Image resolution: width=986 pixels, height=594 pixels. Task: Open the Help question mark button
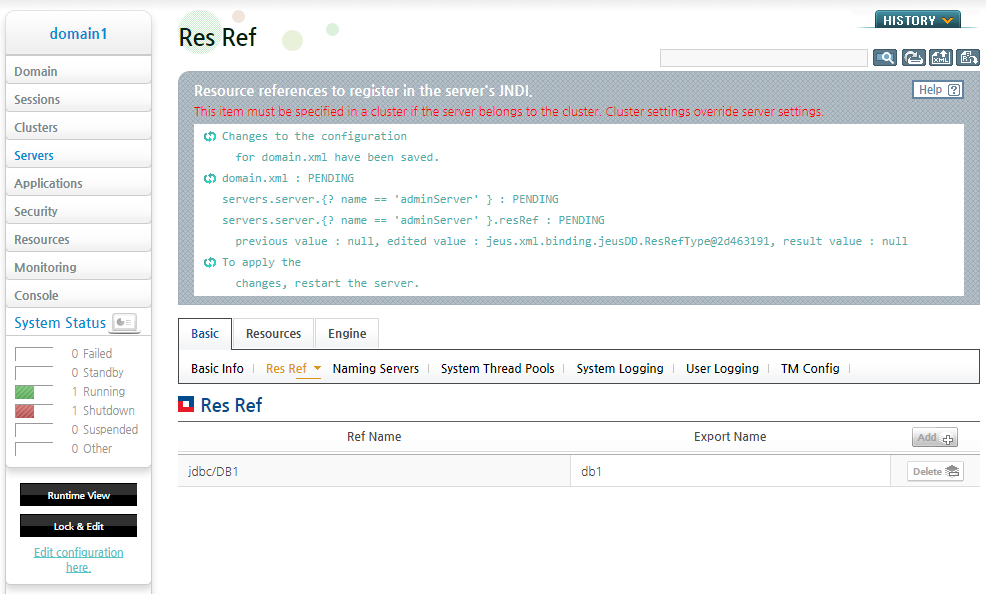click(x=938, y=90)
